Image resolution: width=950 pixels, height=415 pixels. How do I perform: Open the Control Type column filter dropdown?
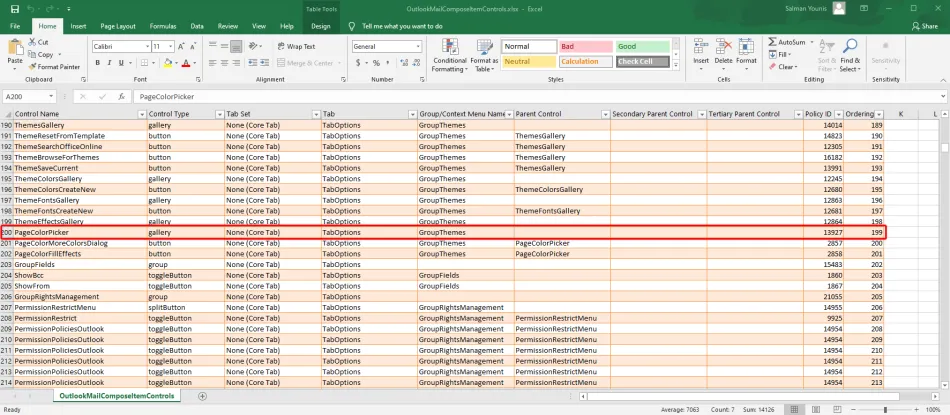pos(217,115)
